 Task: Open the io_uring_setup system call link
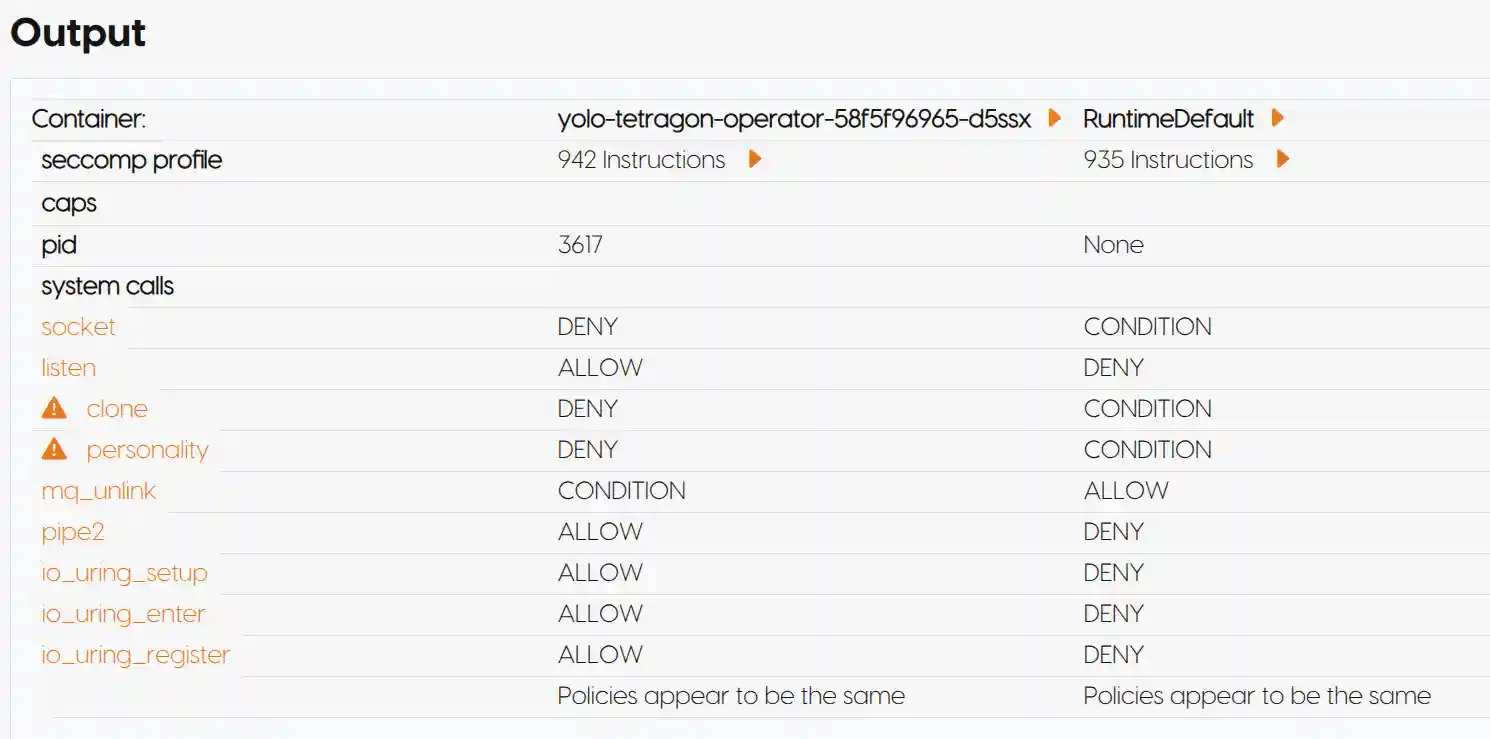(124, 573)
